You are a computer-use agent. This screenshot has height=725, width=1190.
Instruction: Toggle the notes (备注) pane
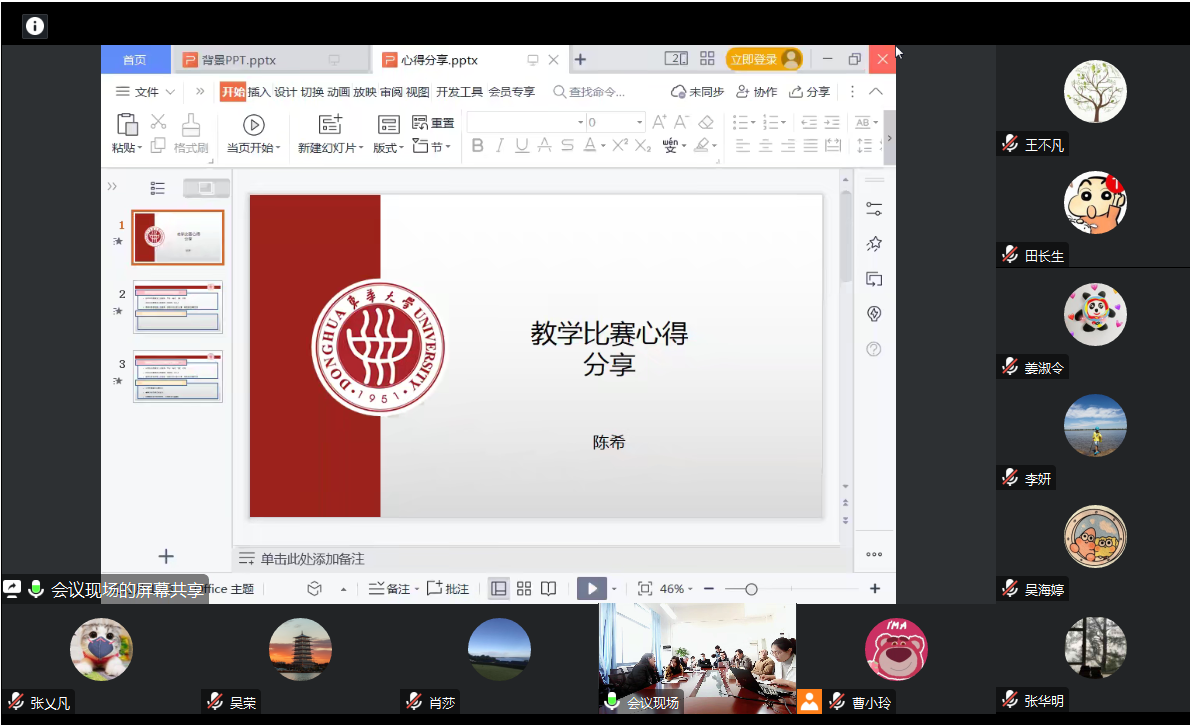point(390,589)
